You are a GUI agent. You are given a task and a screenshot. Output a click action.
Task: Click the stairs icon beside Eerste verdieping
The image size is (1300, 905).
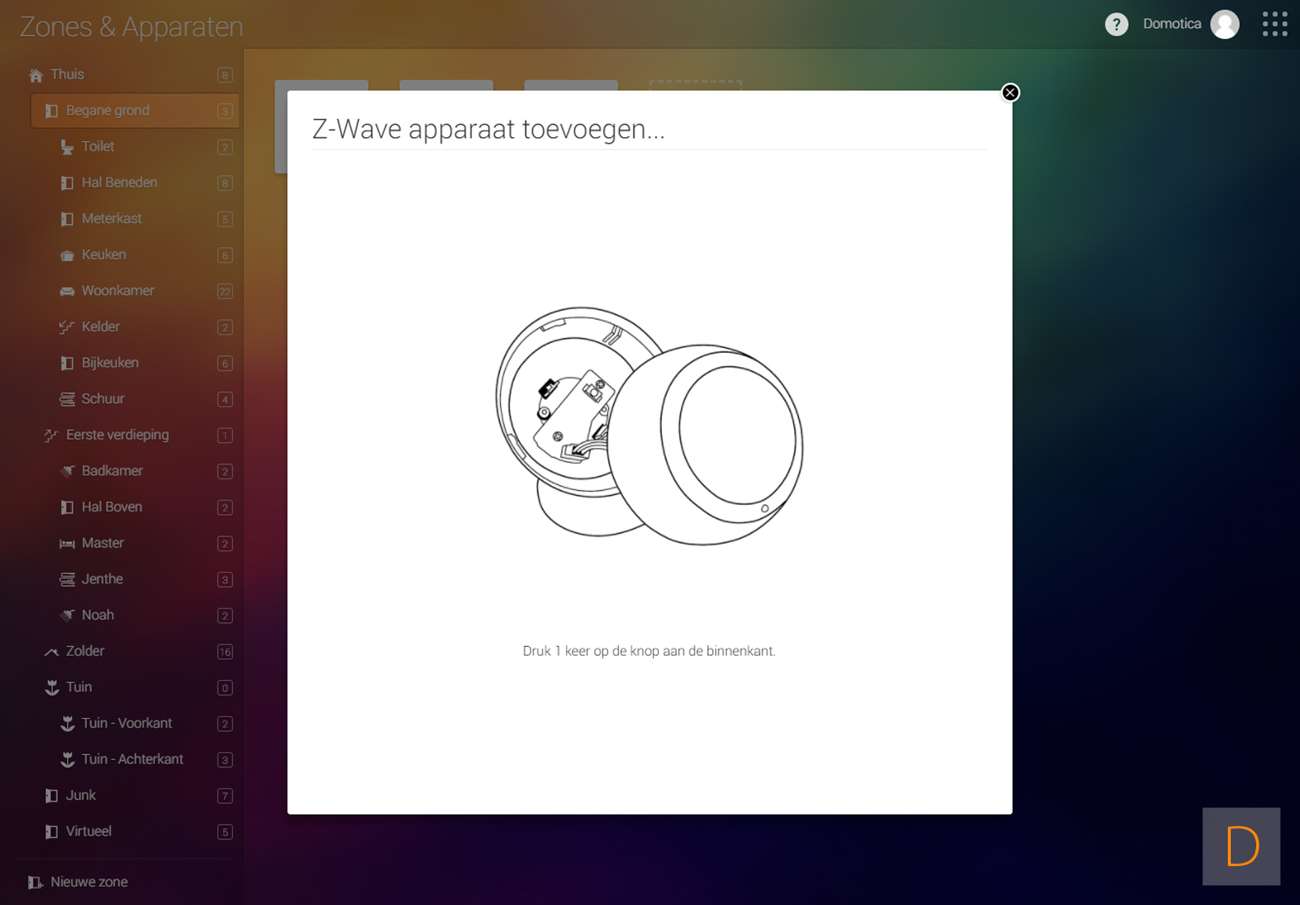point(51,435)
